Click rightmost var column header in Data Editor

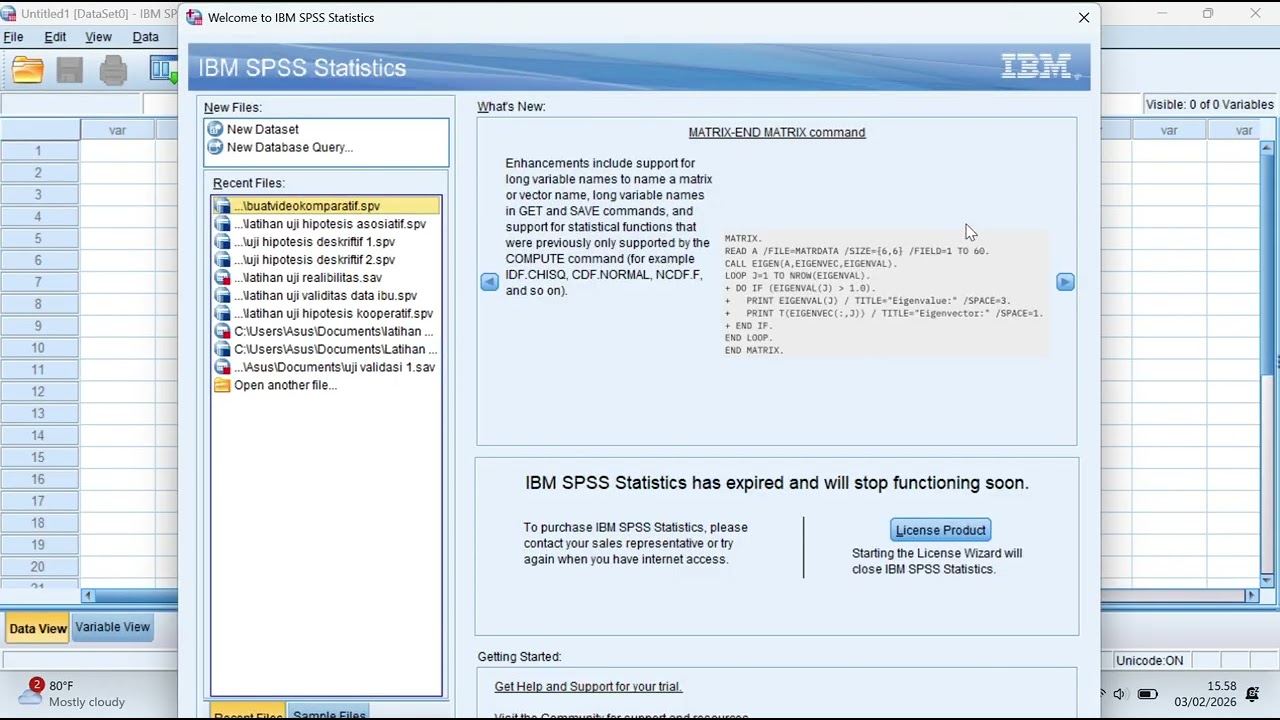tap(1244, 130)
